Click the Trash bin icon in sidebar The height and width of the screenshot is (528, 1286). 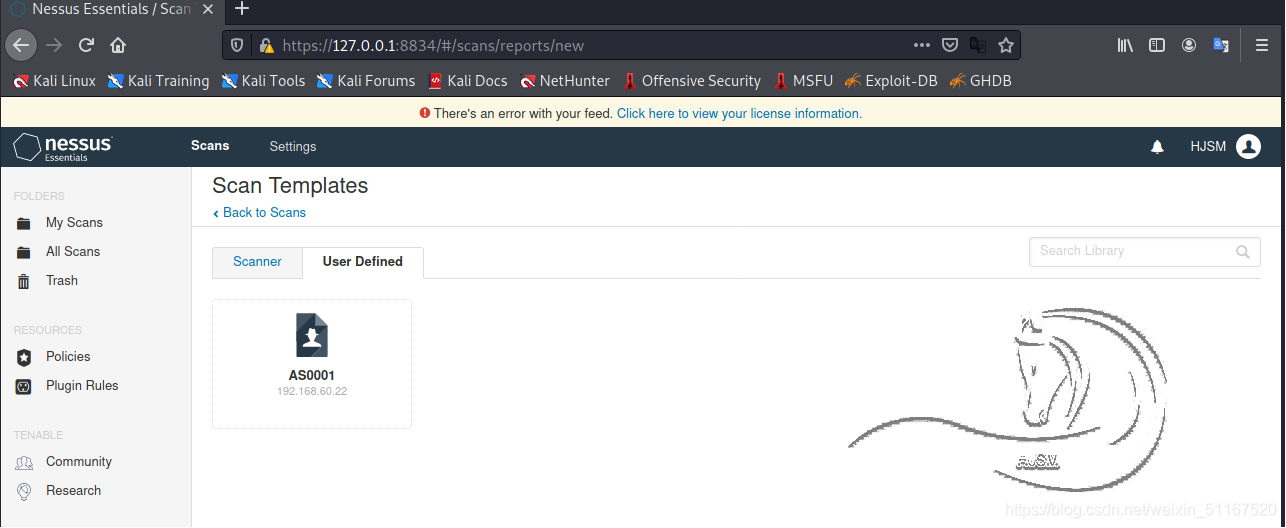24,281
